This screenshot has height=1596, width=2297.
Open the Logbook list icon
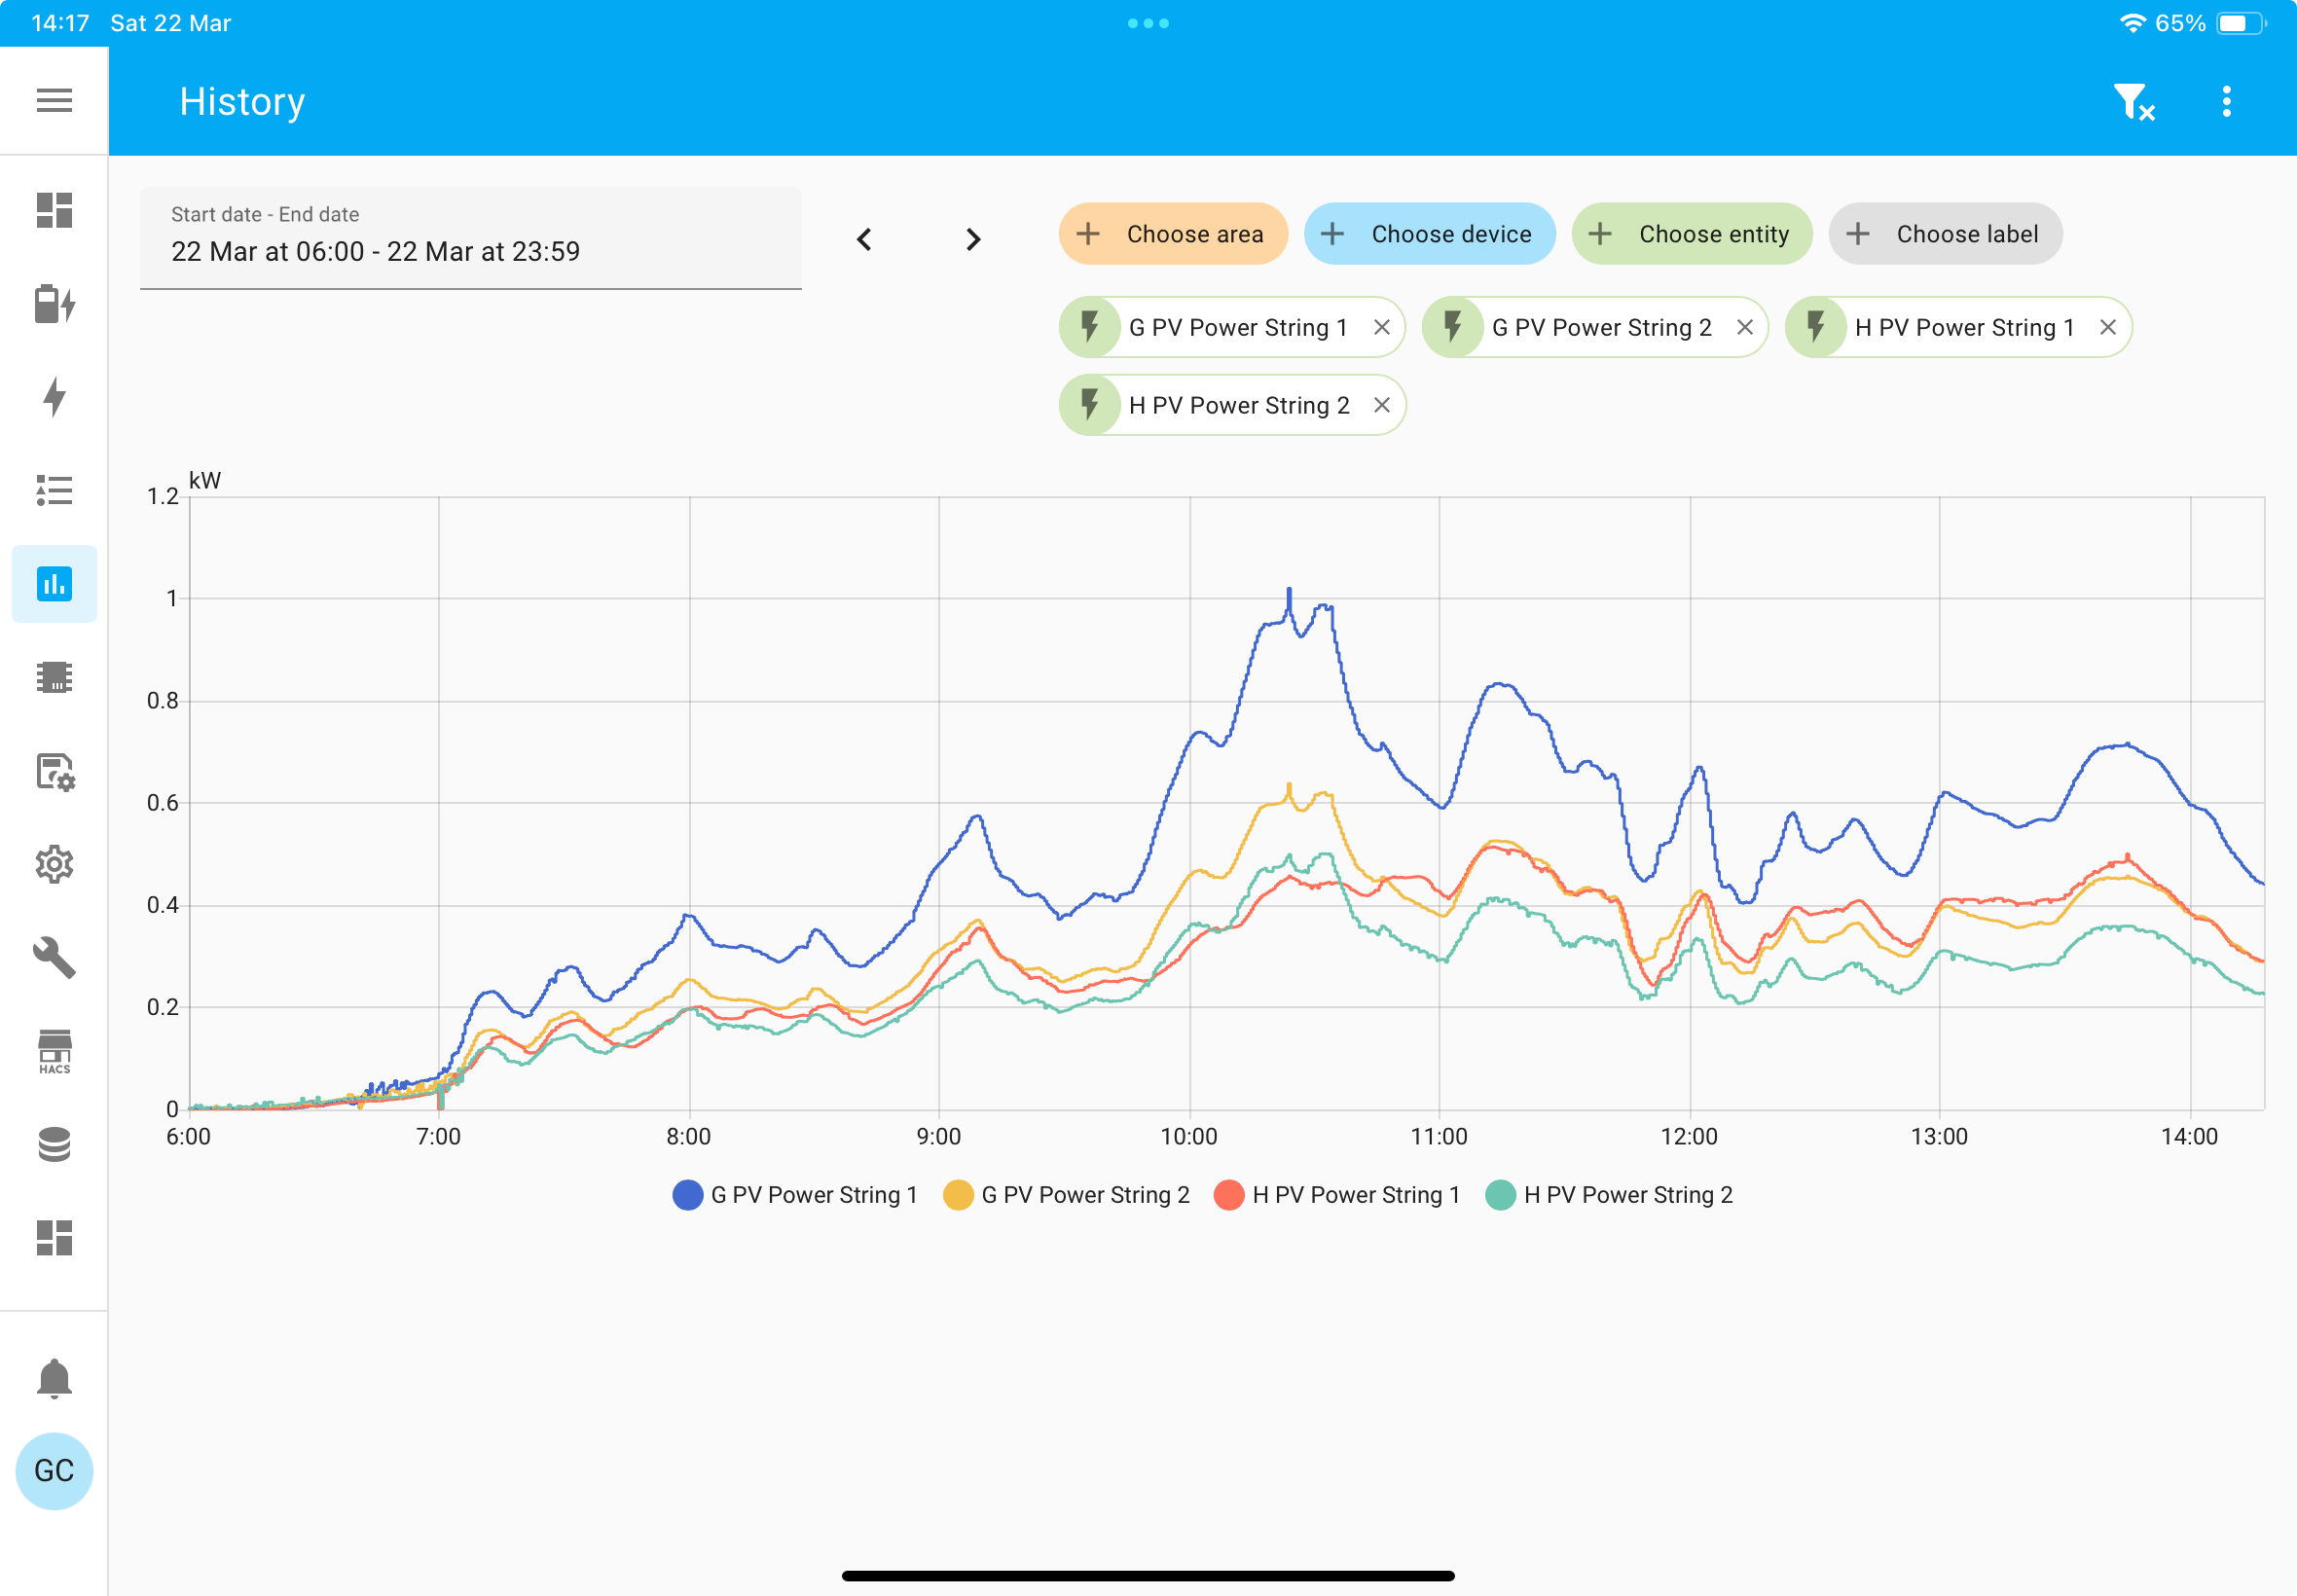[x=54, y=490]
